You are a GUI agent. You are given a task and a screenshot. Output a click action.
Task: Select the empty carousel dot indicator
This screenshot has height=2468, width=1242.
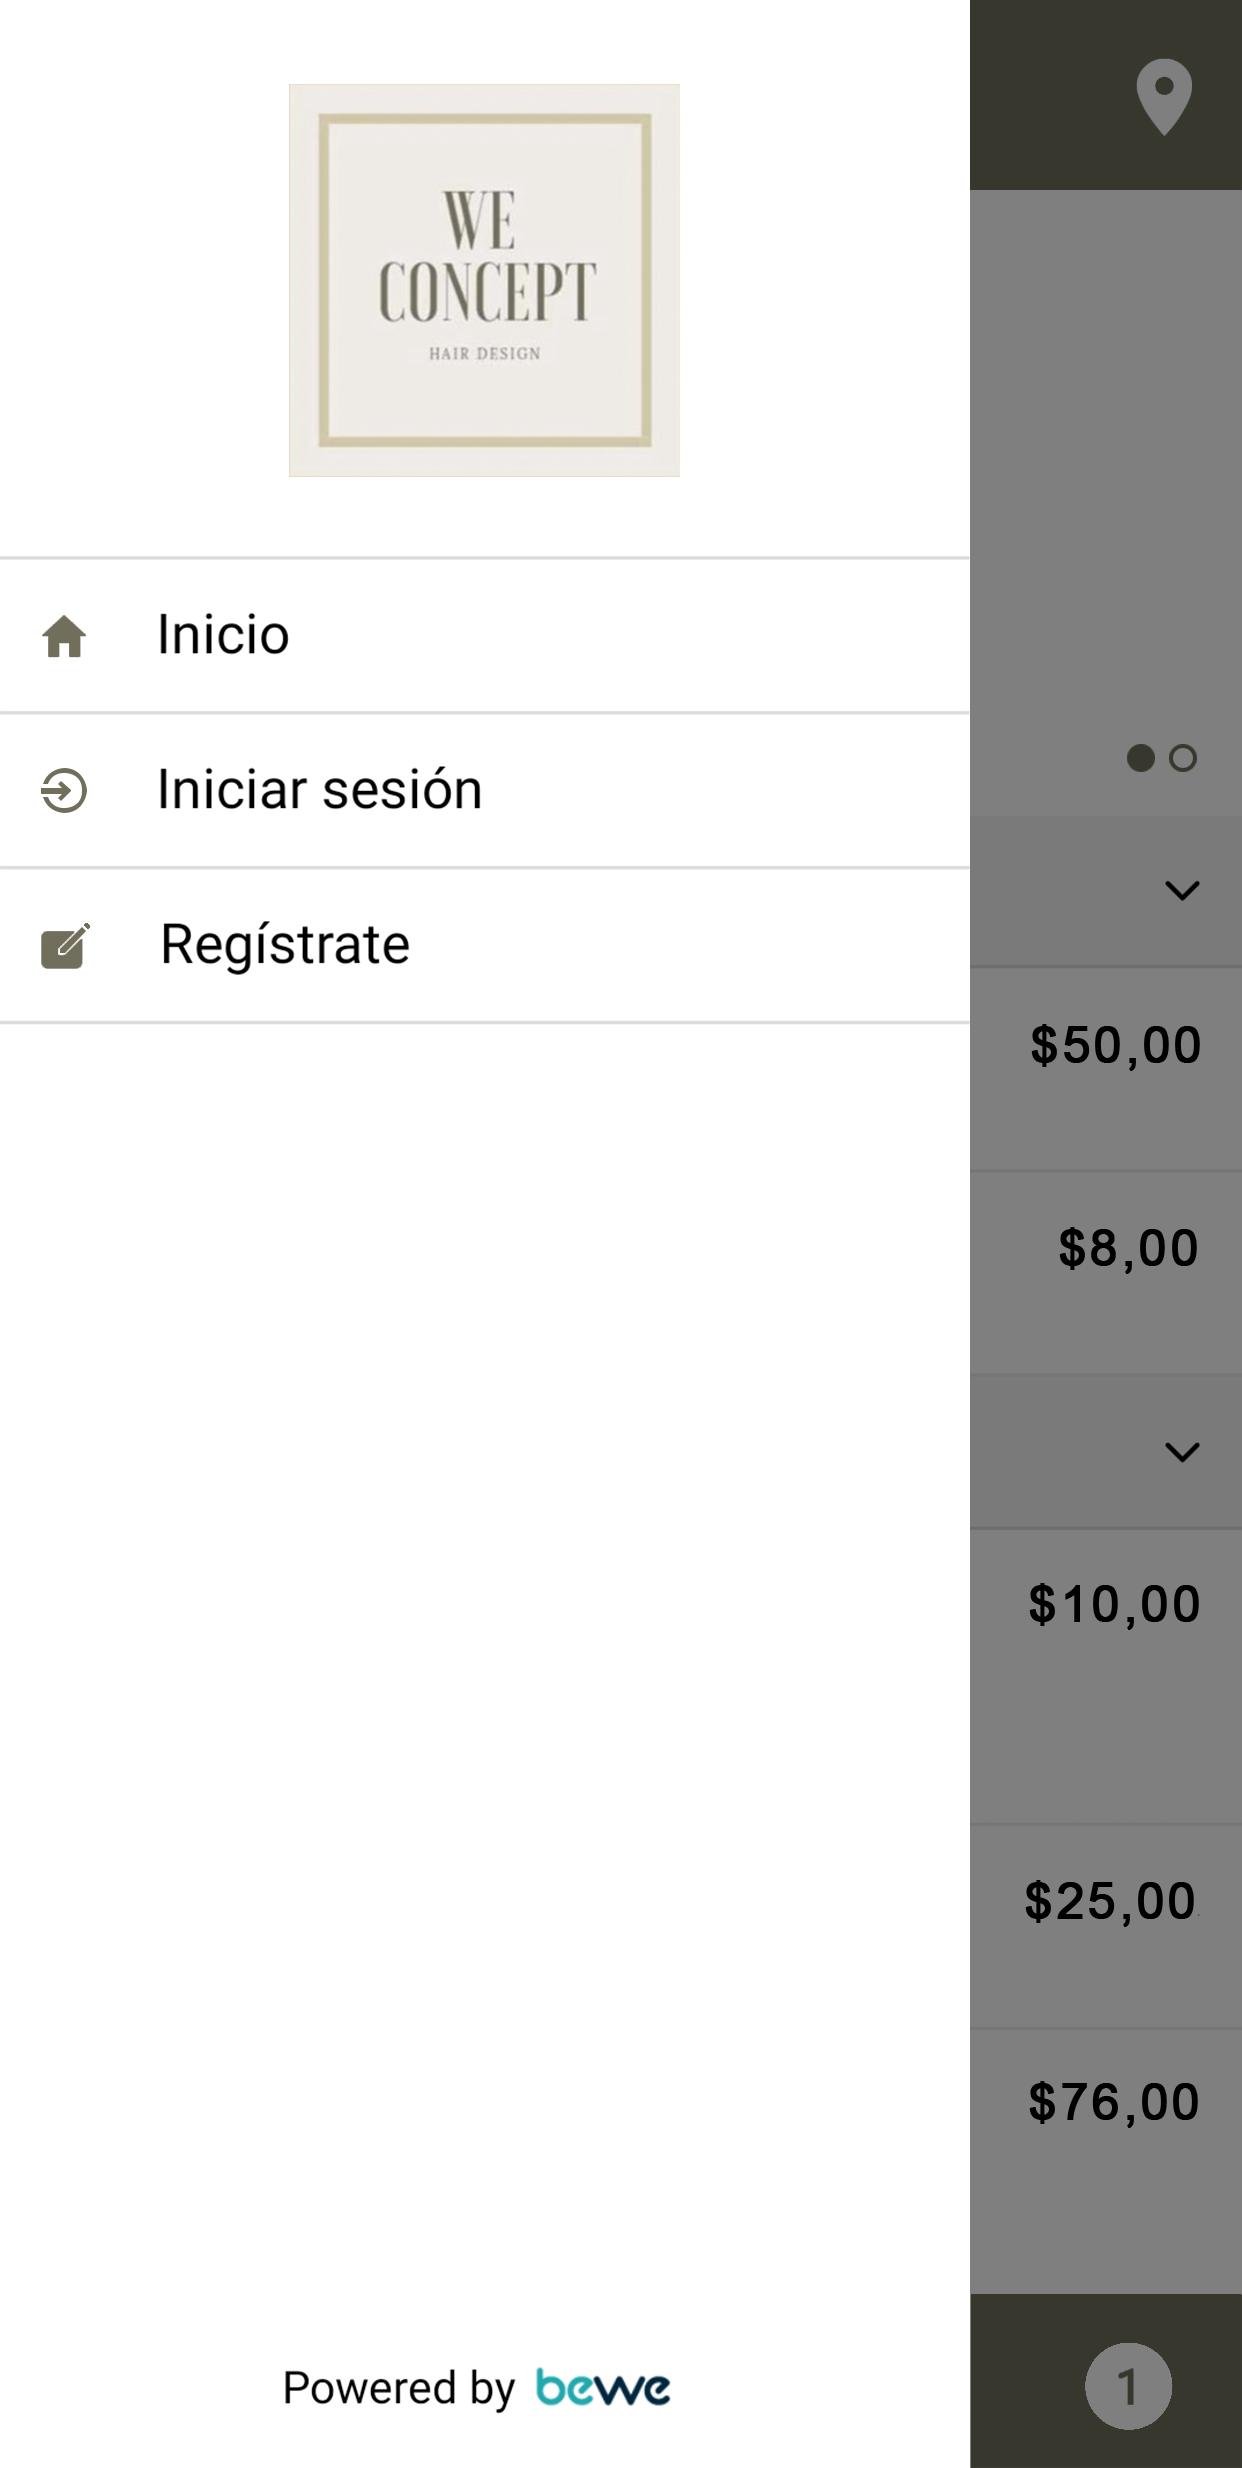pyautogui.click(x=1183, y=758)
